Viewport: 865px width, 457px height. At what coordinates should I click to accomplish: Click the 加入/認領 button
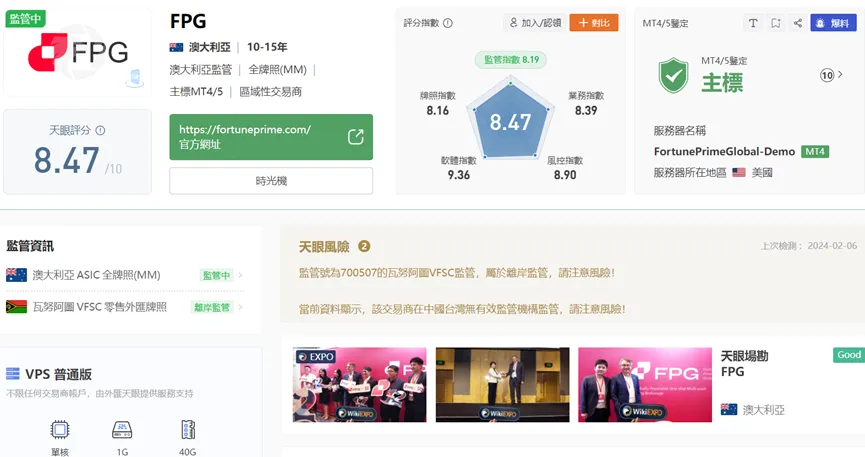535,23
